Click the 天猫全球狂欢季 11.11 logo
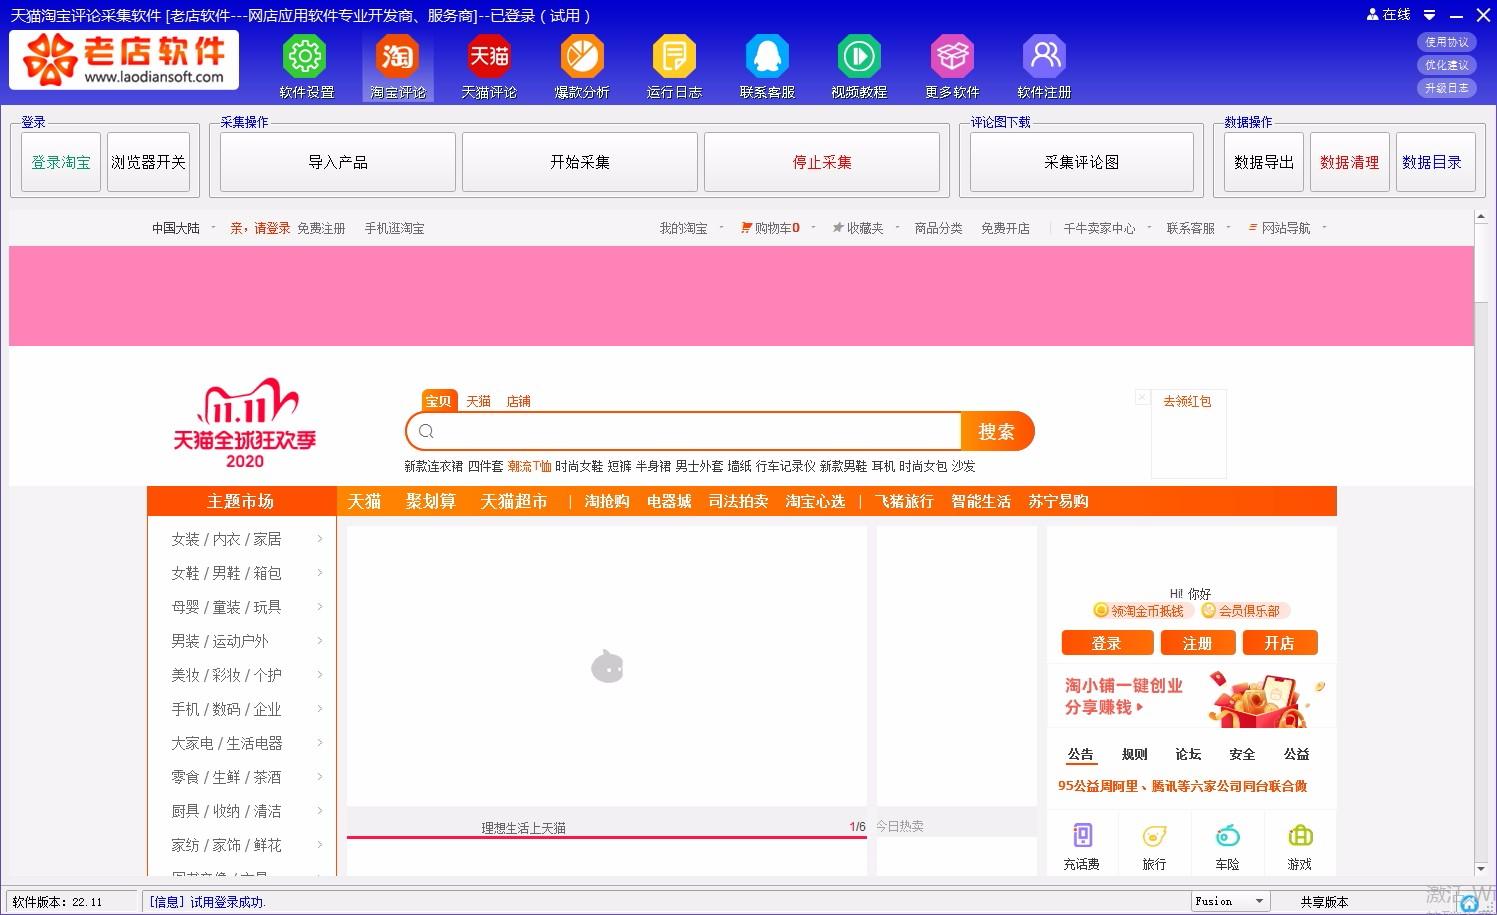 (245, 423)
